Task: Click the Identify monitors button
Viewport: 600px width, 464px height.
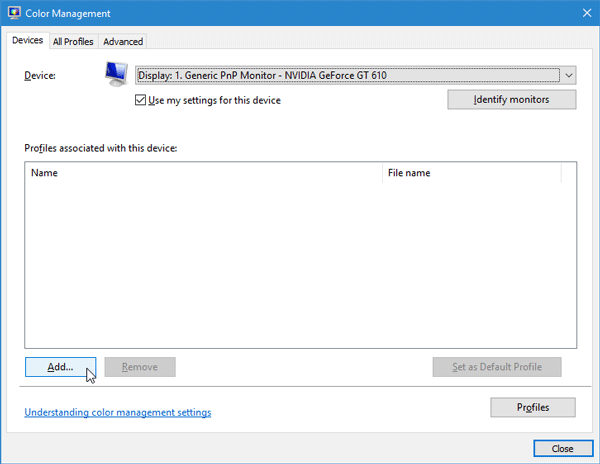Action: [x=512, y=99]
